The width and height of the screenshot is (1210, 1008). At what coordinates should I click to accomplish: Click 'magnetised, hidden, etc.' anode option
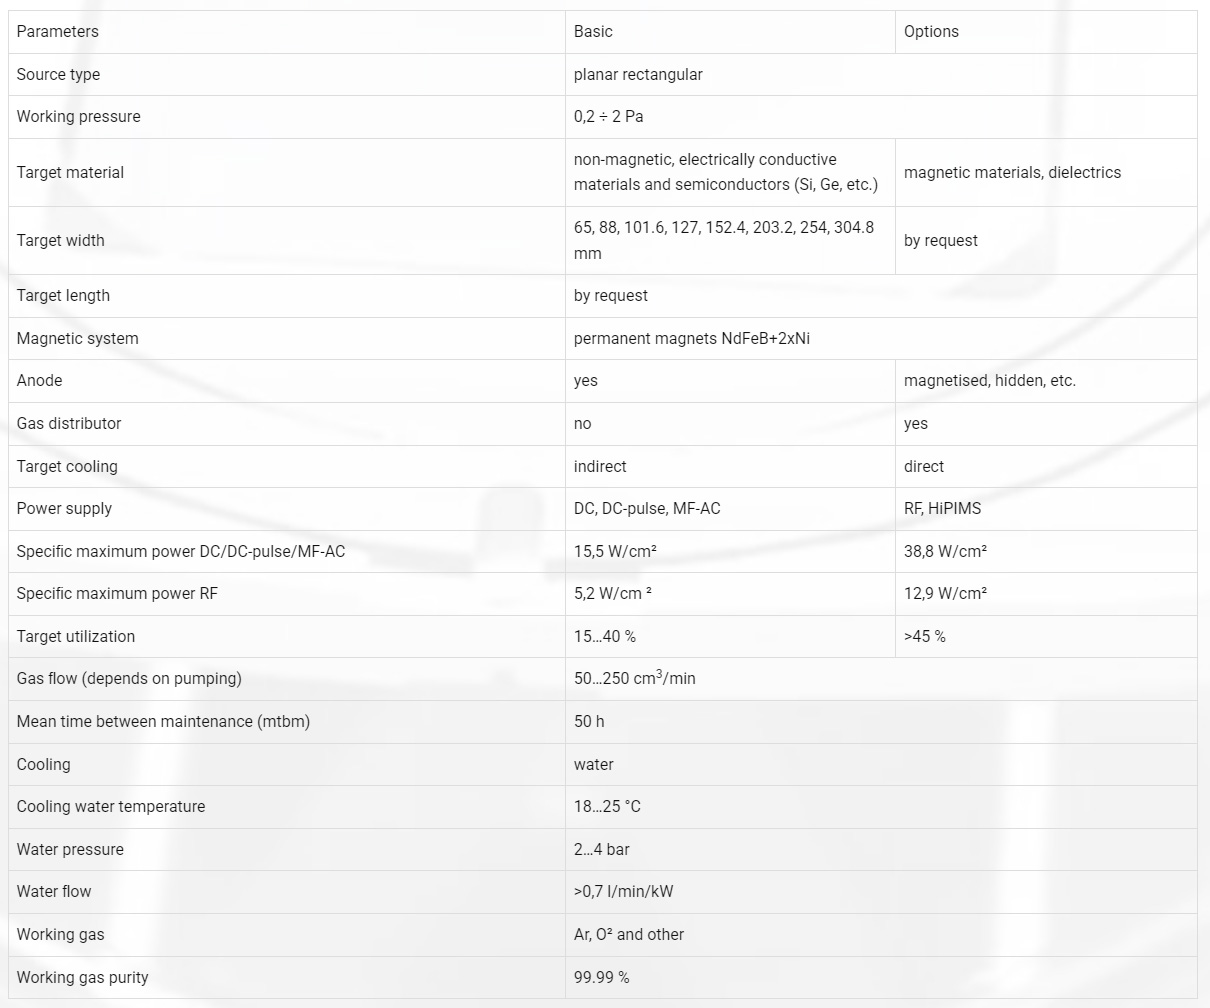coord(989,380)
